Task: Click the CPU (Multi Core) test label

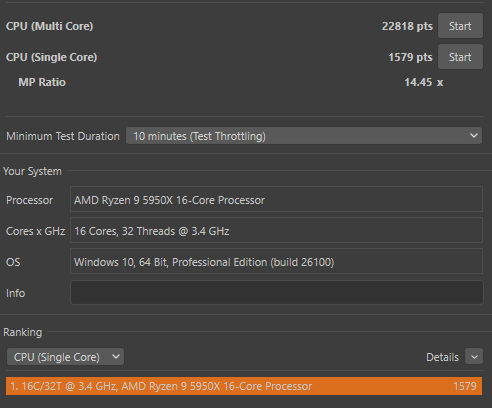Action: pos(49,26)
